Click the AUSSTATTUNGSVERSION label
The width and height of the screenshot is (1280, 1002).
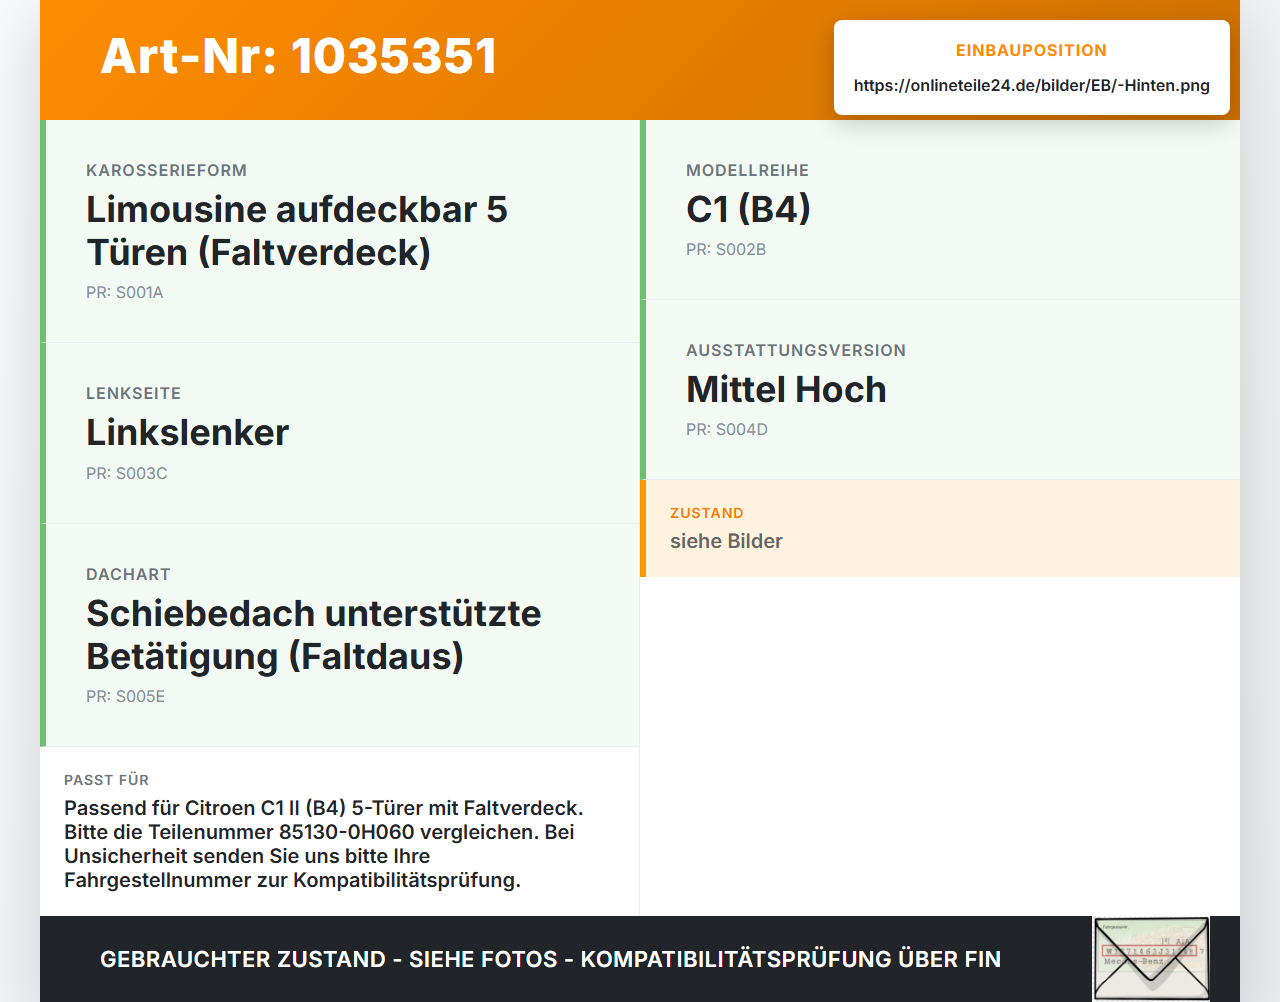[x=796, y=351]
